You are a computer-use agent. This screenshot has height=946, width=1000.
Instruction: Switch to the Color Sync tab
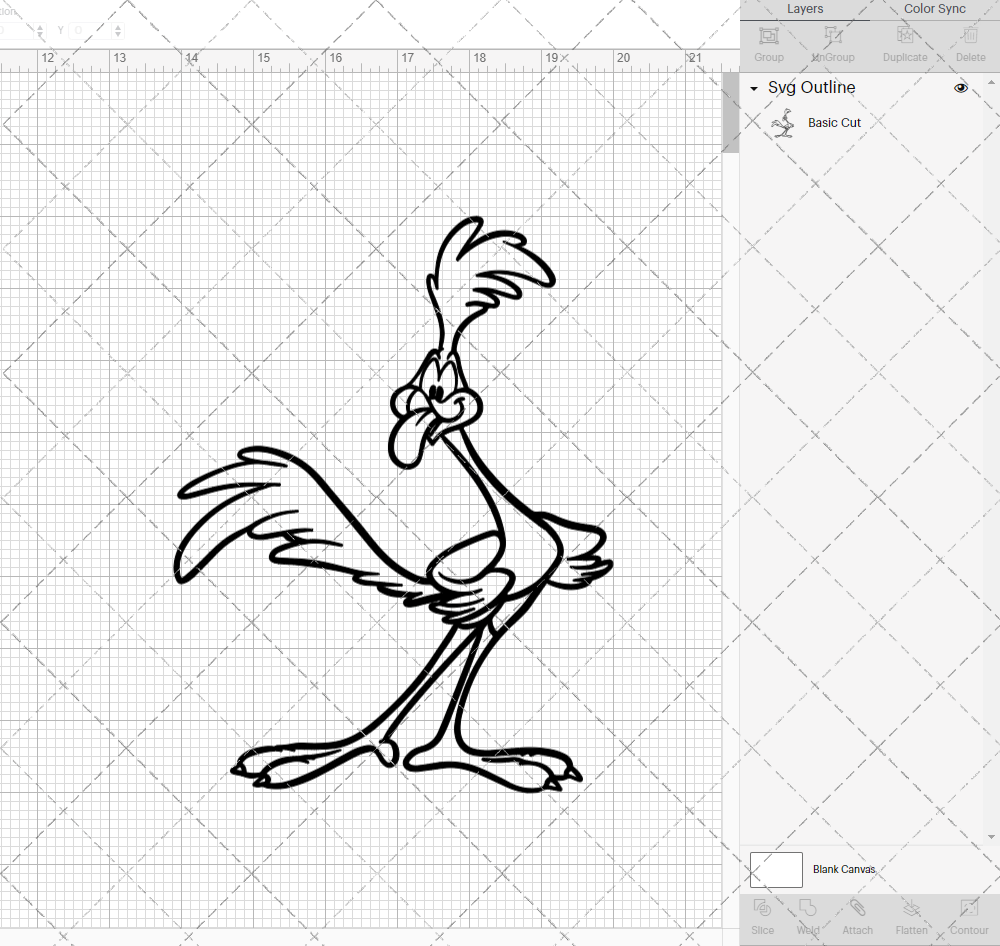934,9
